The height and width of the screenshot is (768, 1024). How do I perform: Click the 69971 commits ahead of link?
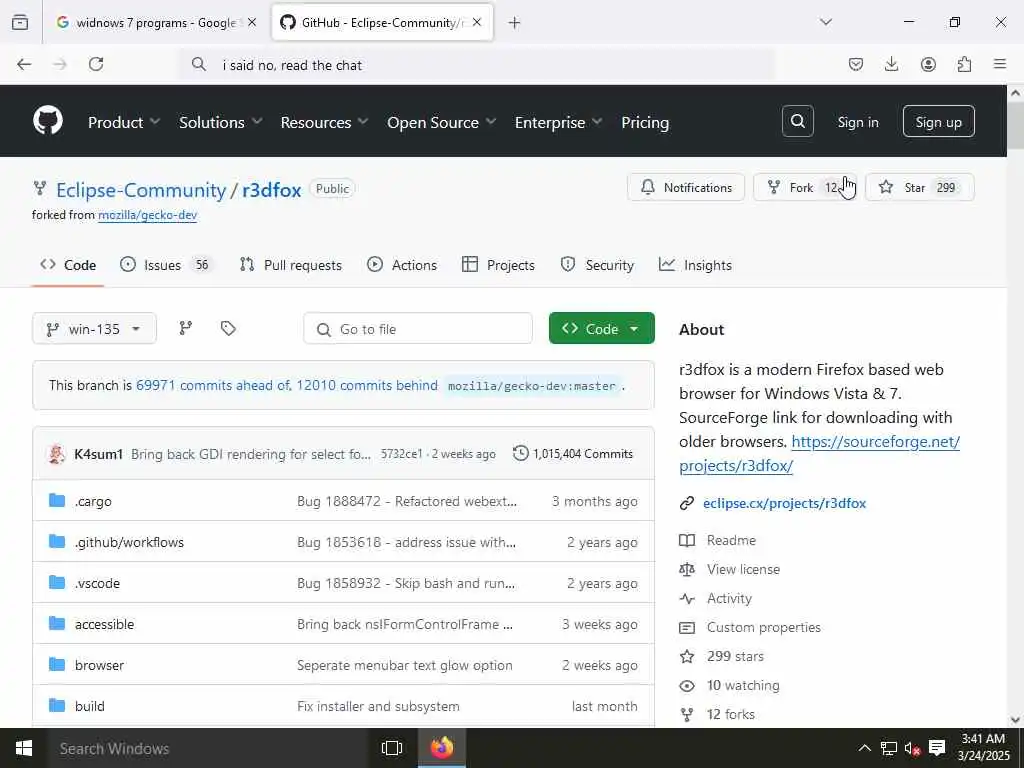214,385
